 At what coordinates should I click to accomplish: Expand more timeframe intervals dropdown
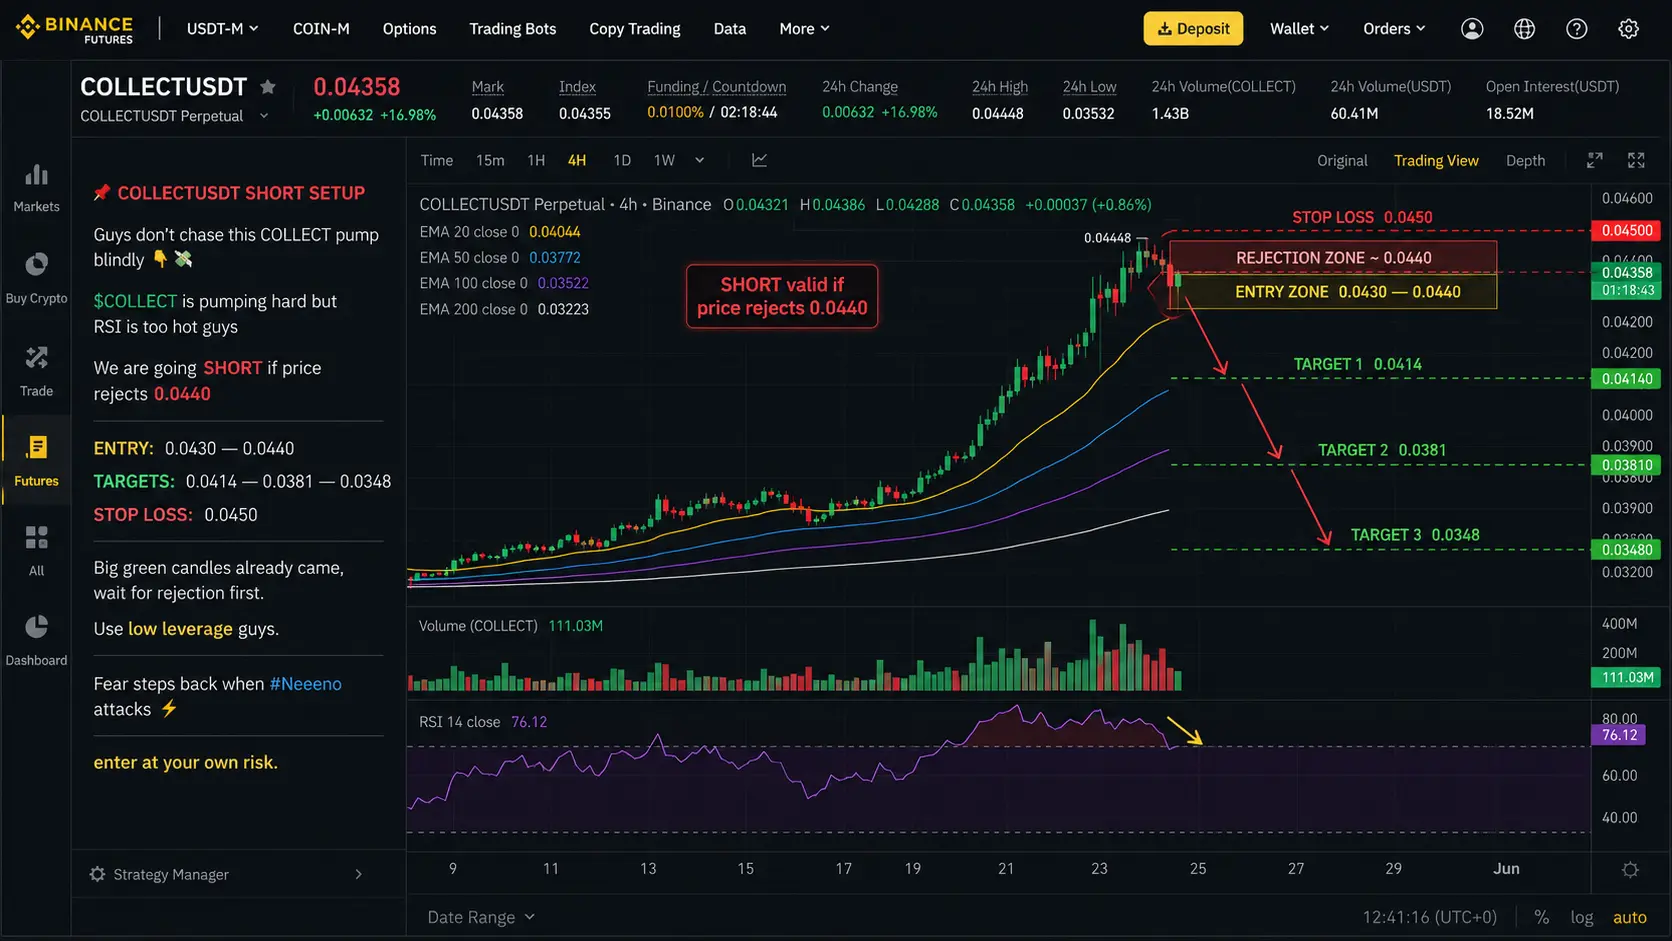coord(700,160)
